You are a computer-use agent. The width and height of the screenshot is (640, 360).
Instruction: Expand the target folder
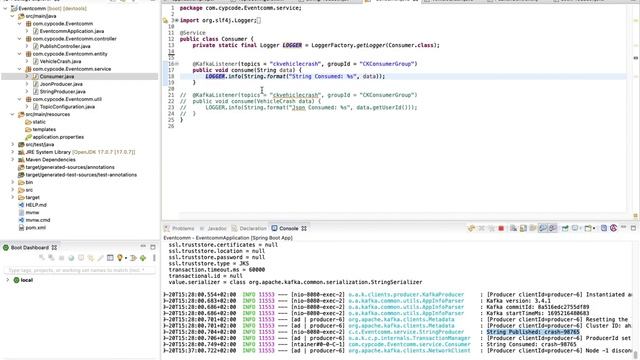tap(12, 197)
